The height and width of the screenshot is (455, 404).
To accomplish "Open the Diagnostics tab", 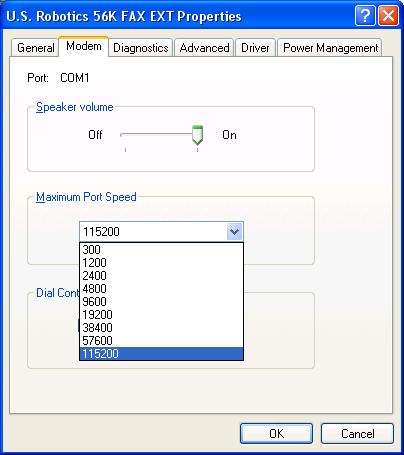I will coord(140,48).
